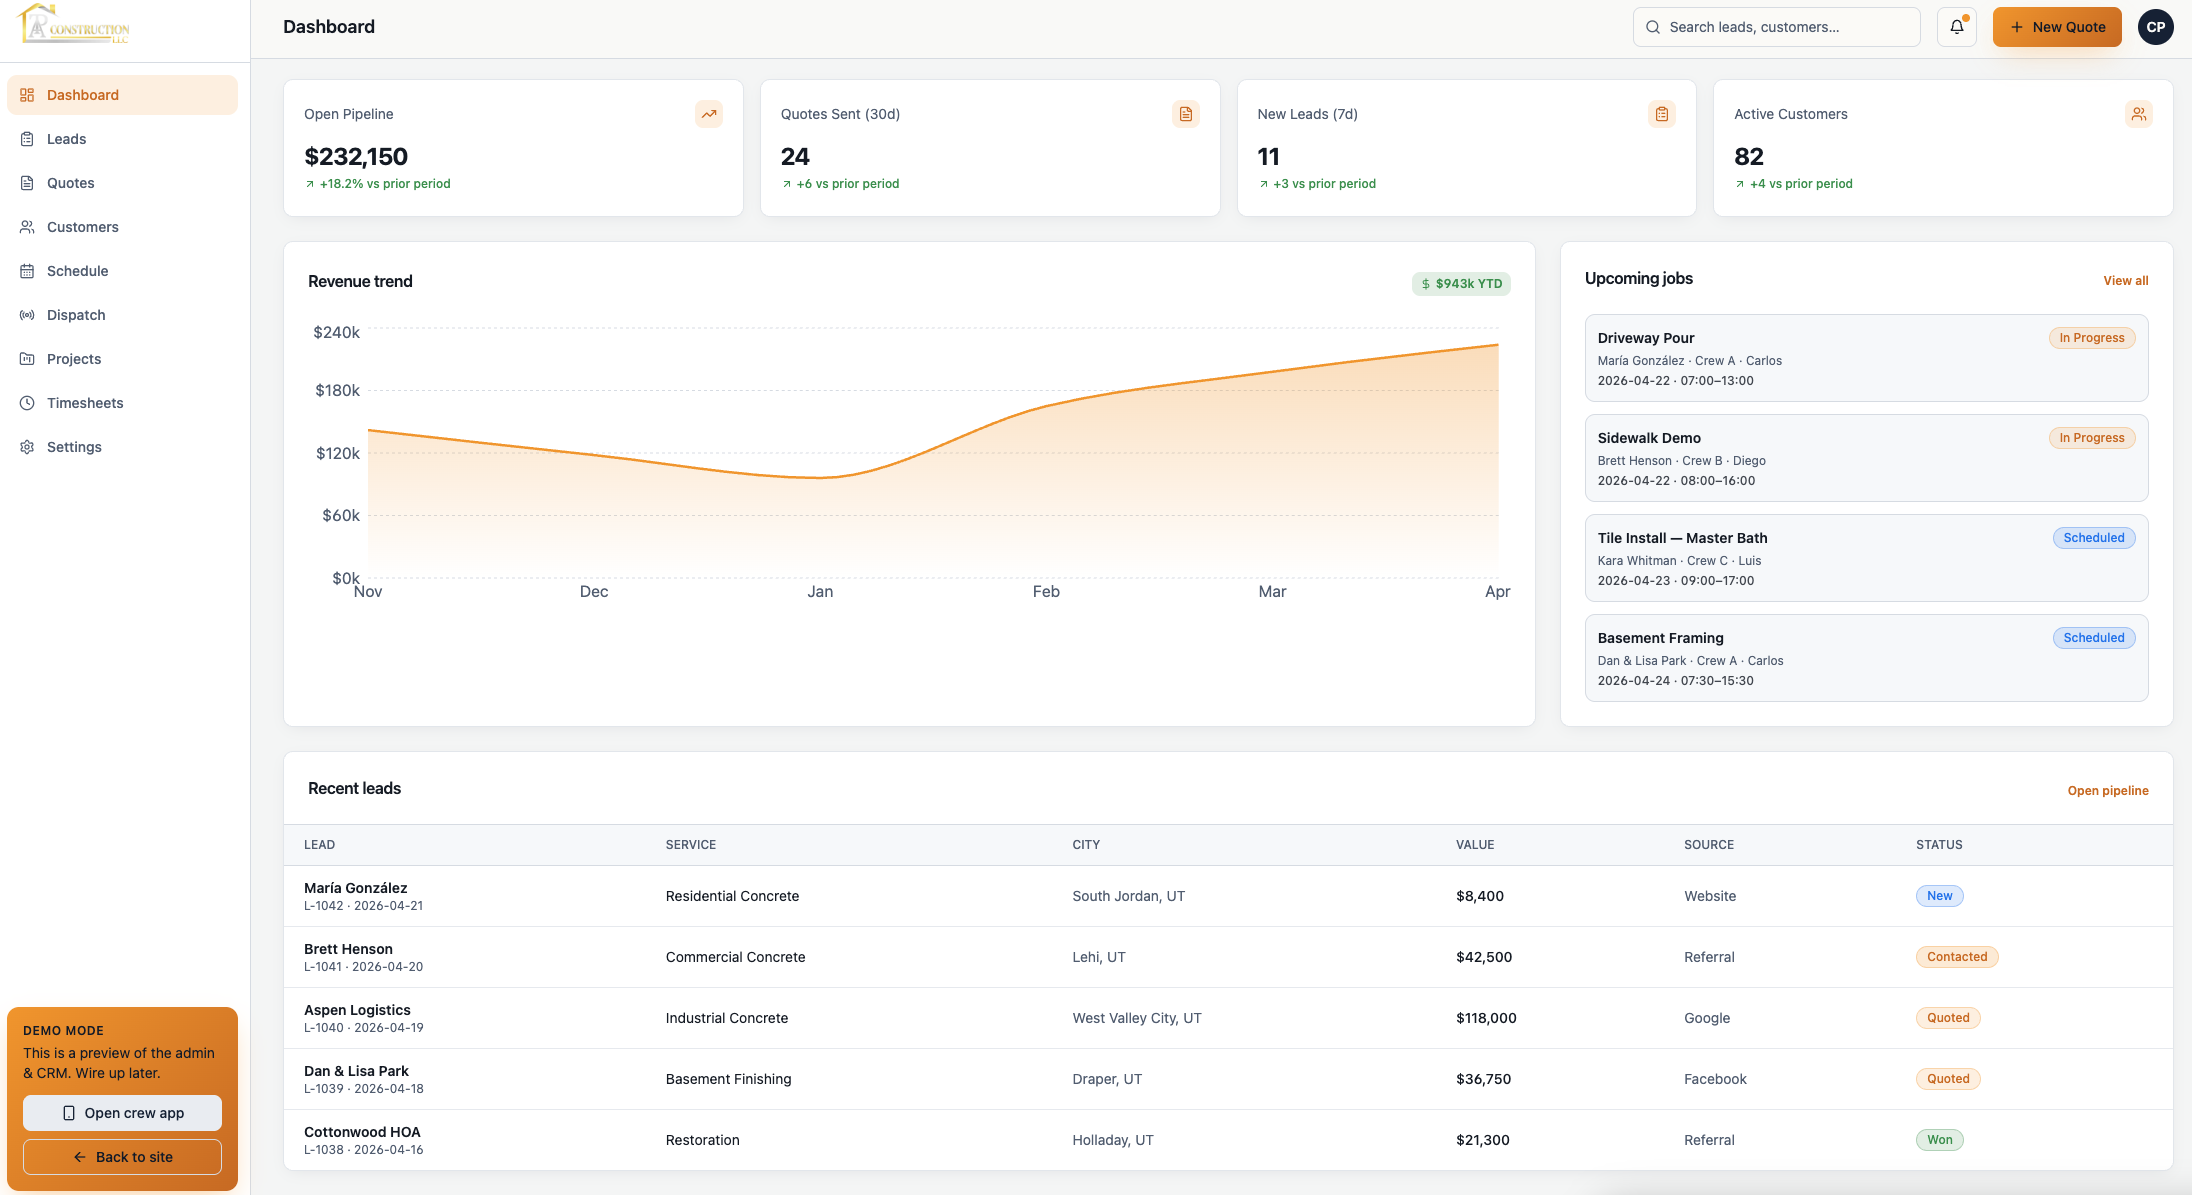Click the New Quote button
Screen dimensions: 2192x1195
[x=2057, y=27]
